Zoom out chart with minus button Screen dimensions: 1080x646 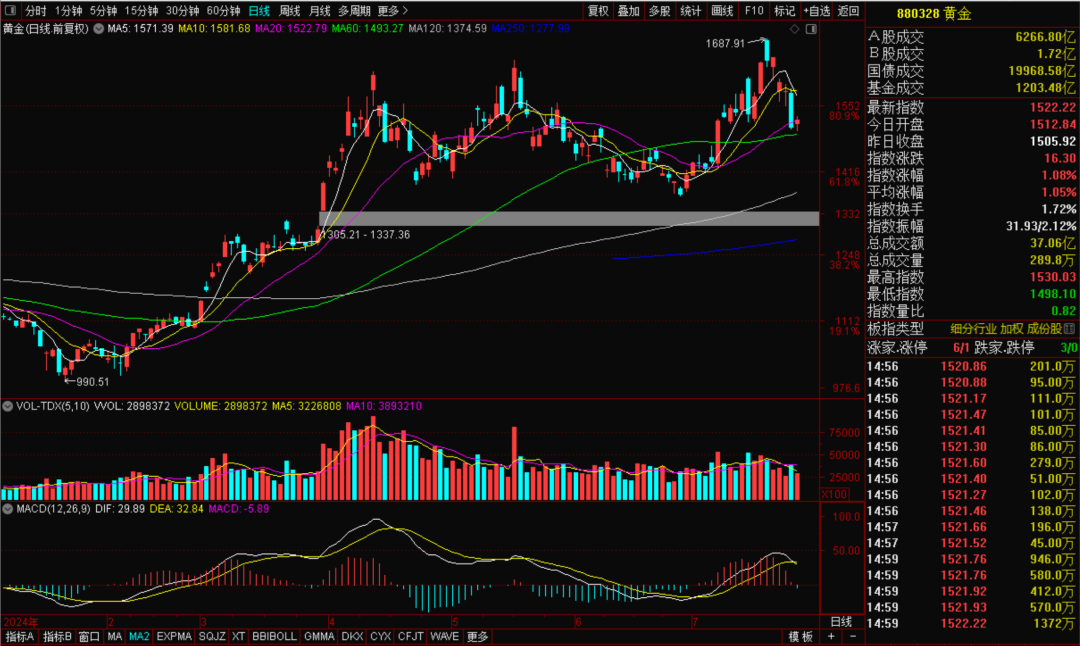coord(853,637)
